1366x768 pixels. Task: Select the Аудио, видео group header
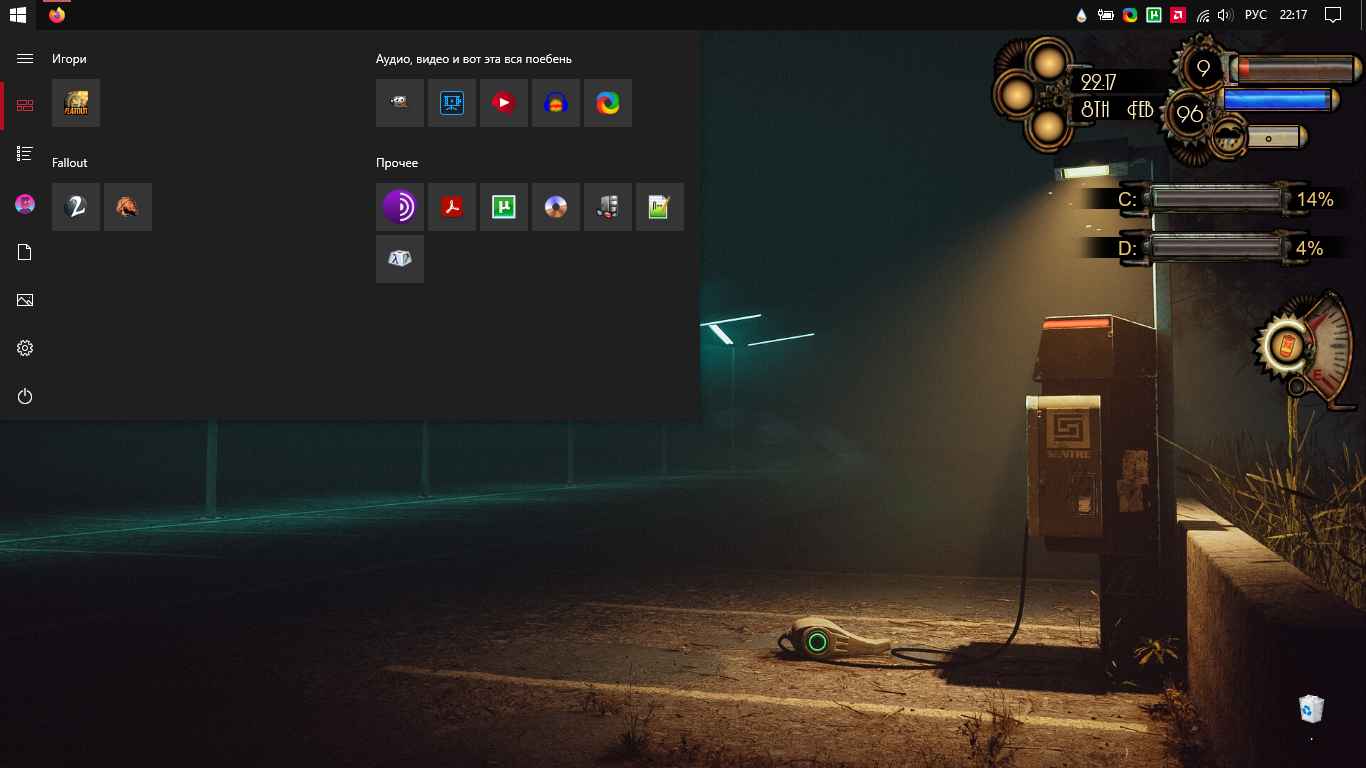coord(474,59)
